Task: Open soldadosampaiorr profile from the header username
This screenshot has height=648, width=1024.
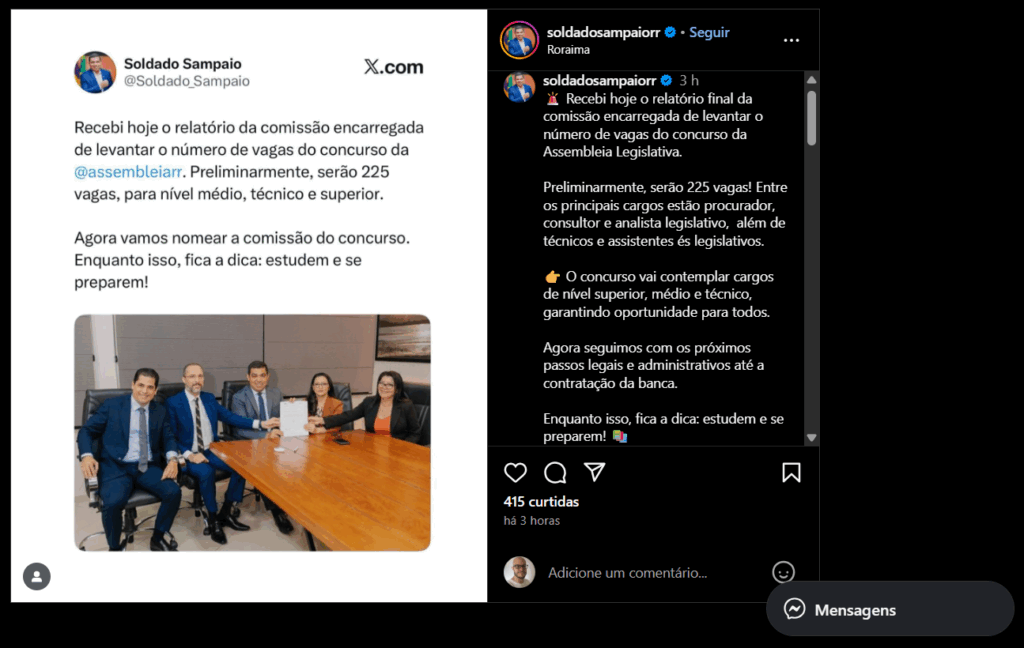Action: click(603, 32)
